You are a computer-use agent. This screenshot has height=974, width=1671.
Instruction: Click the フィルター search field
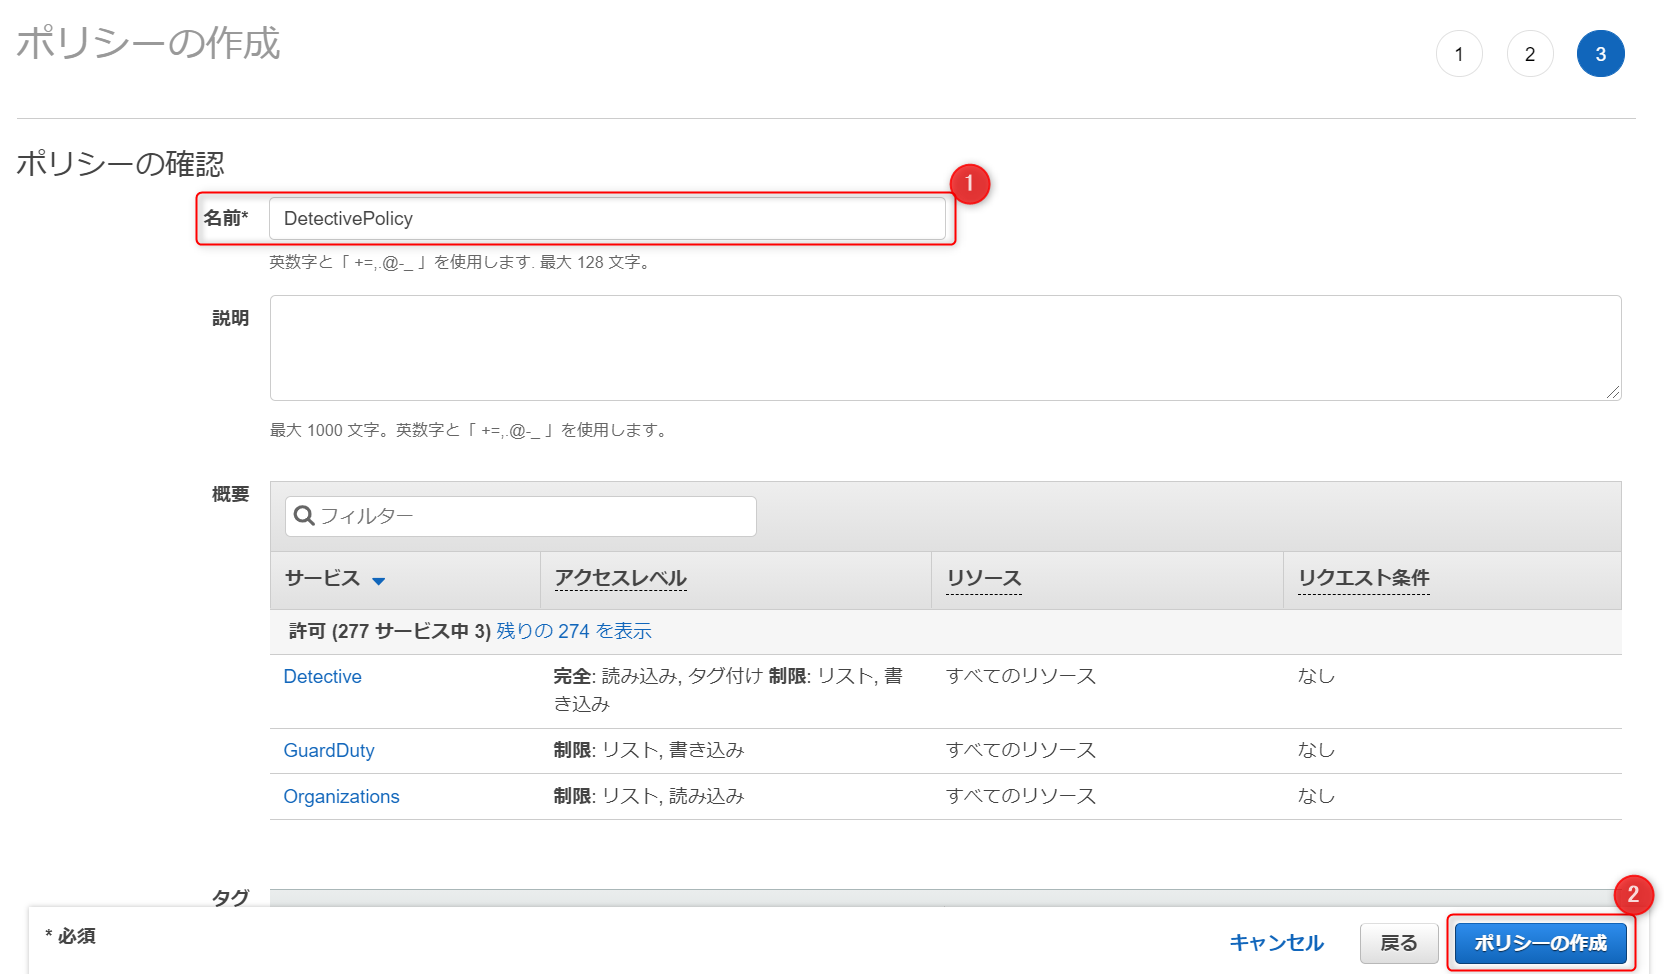click(534, 516)
